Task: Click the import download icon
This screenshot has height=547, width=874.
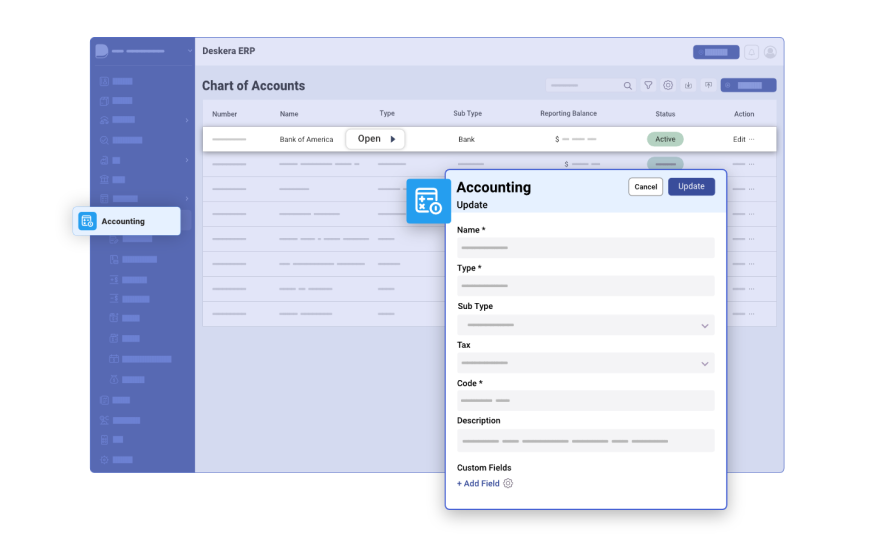Action: click(688, 86)
